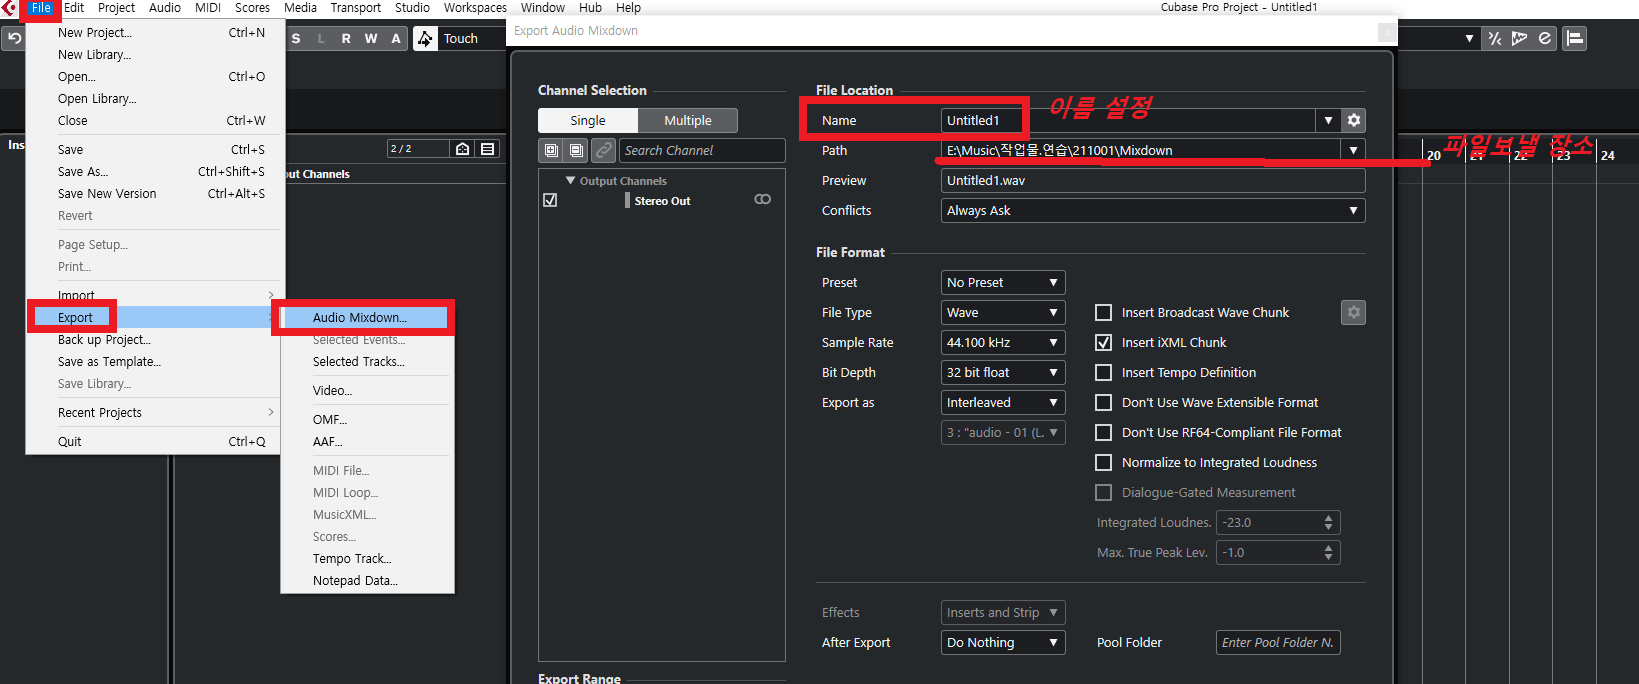The width and height of the screenshot is (1639, 684).
Task: Disable Insert iXML Chunk
Action: click(1104, 342)
